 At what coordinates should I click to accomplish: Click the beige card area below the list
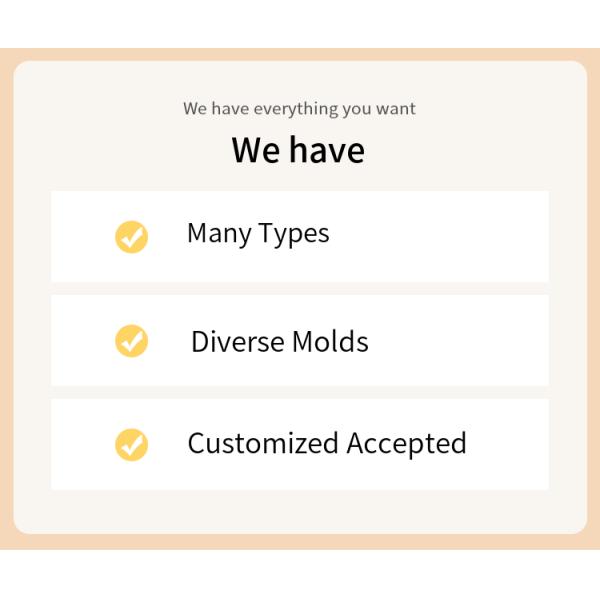click(300, 511)
